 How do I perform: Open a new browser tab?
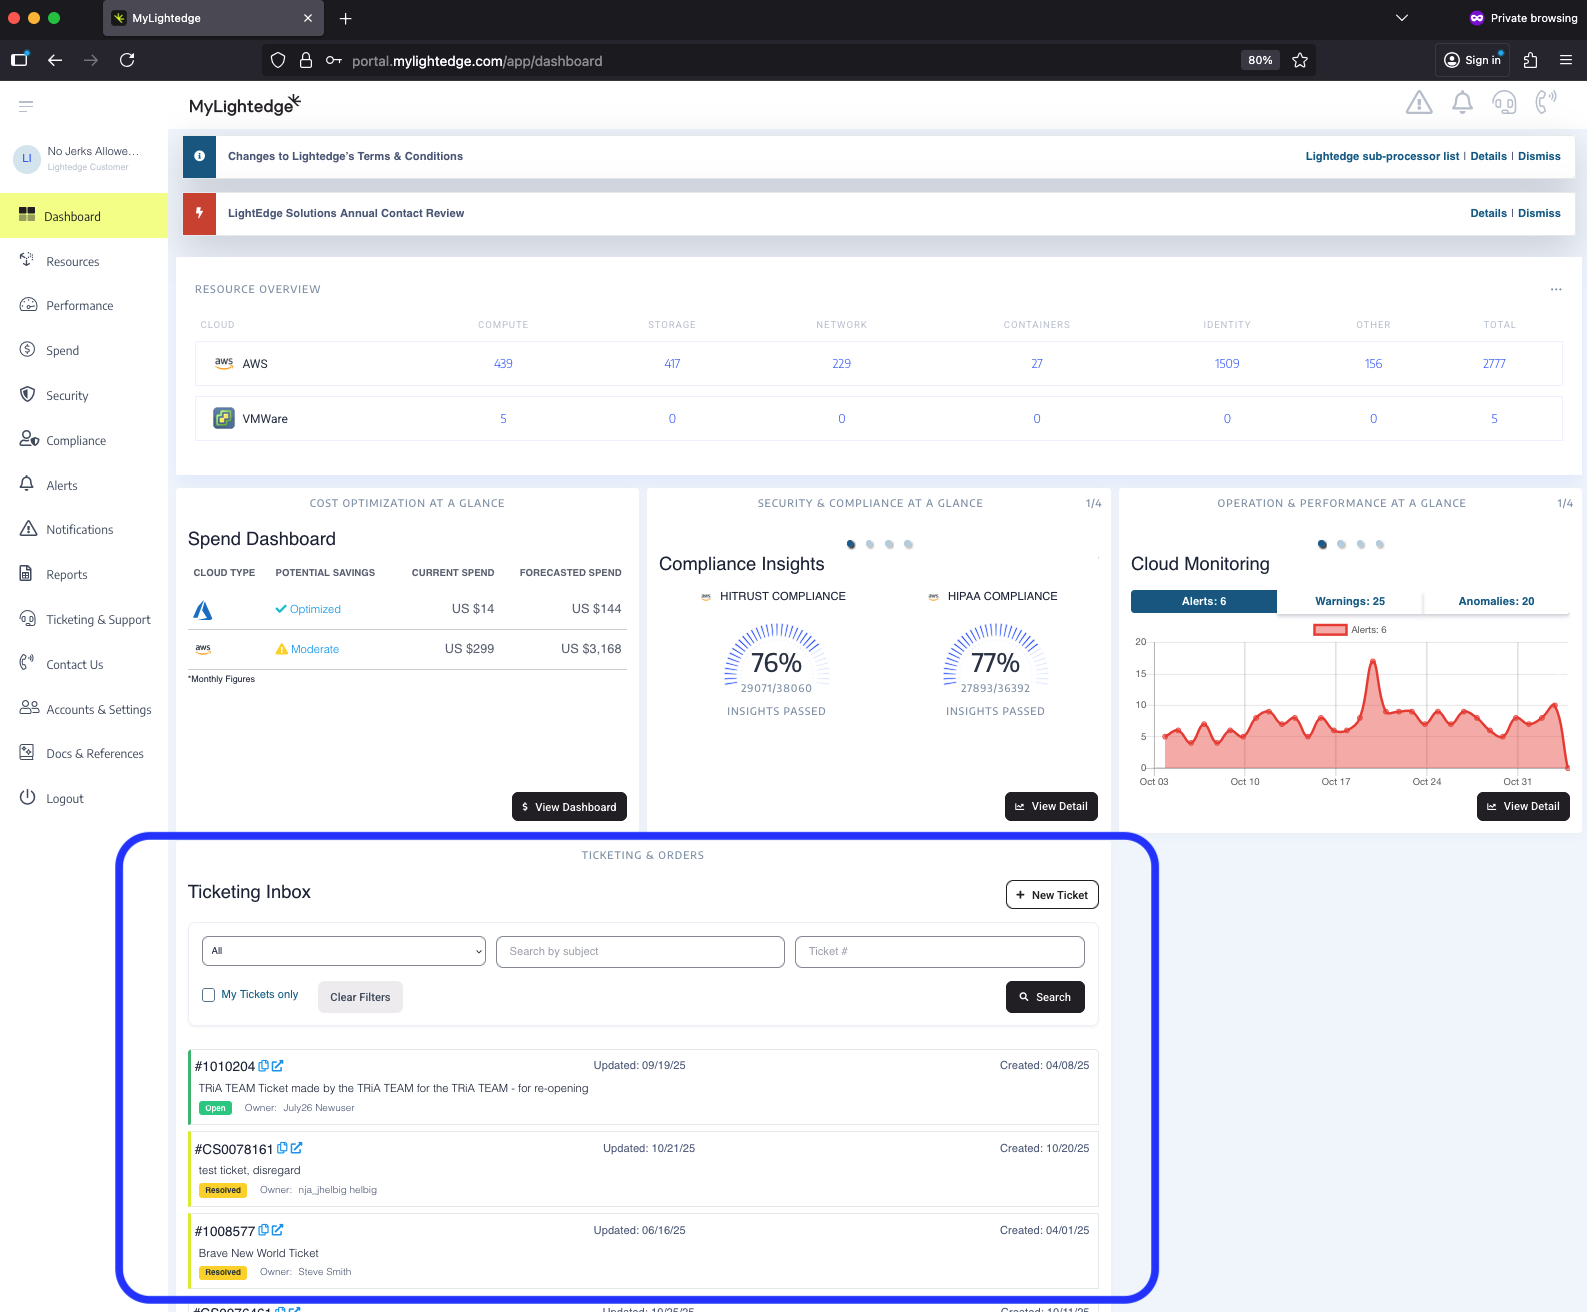345,18
